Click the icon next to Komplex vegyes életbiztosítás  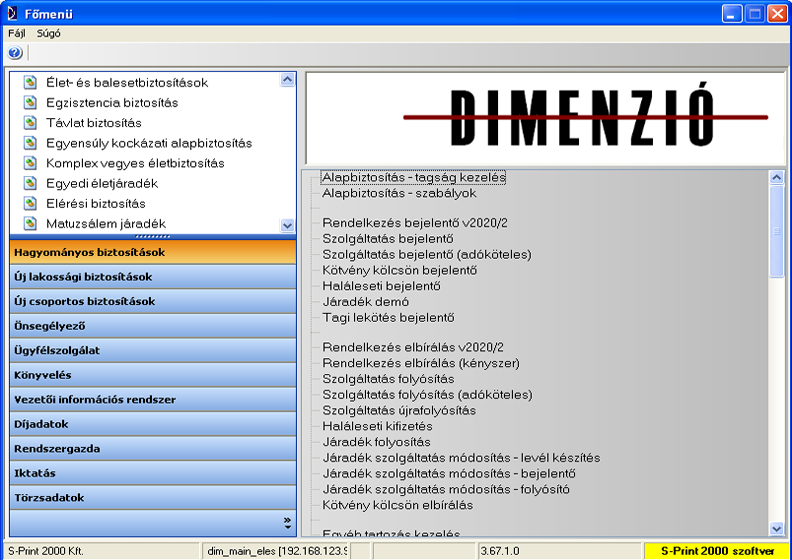pyautogui.click(x=30, y=163)
